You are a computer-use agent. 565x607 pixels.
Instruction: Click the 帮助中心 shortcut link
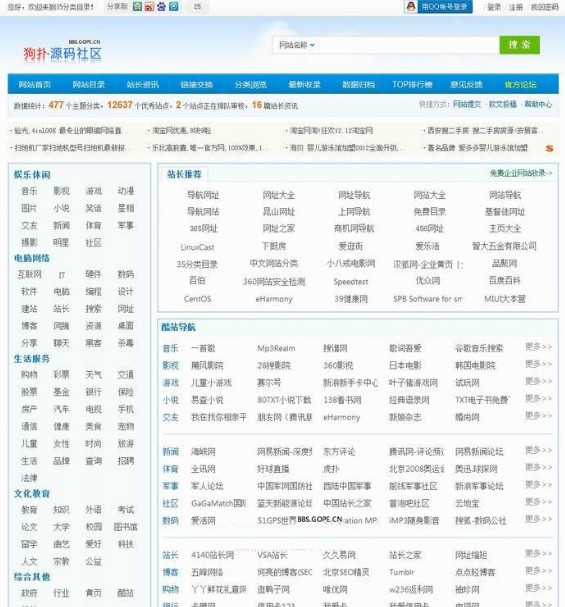tap(538, 104)
